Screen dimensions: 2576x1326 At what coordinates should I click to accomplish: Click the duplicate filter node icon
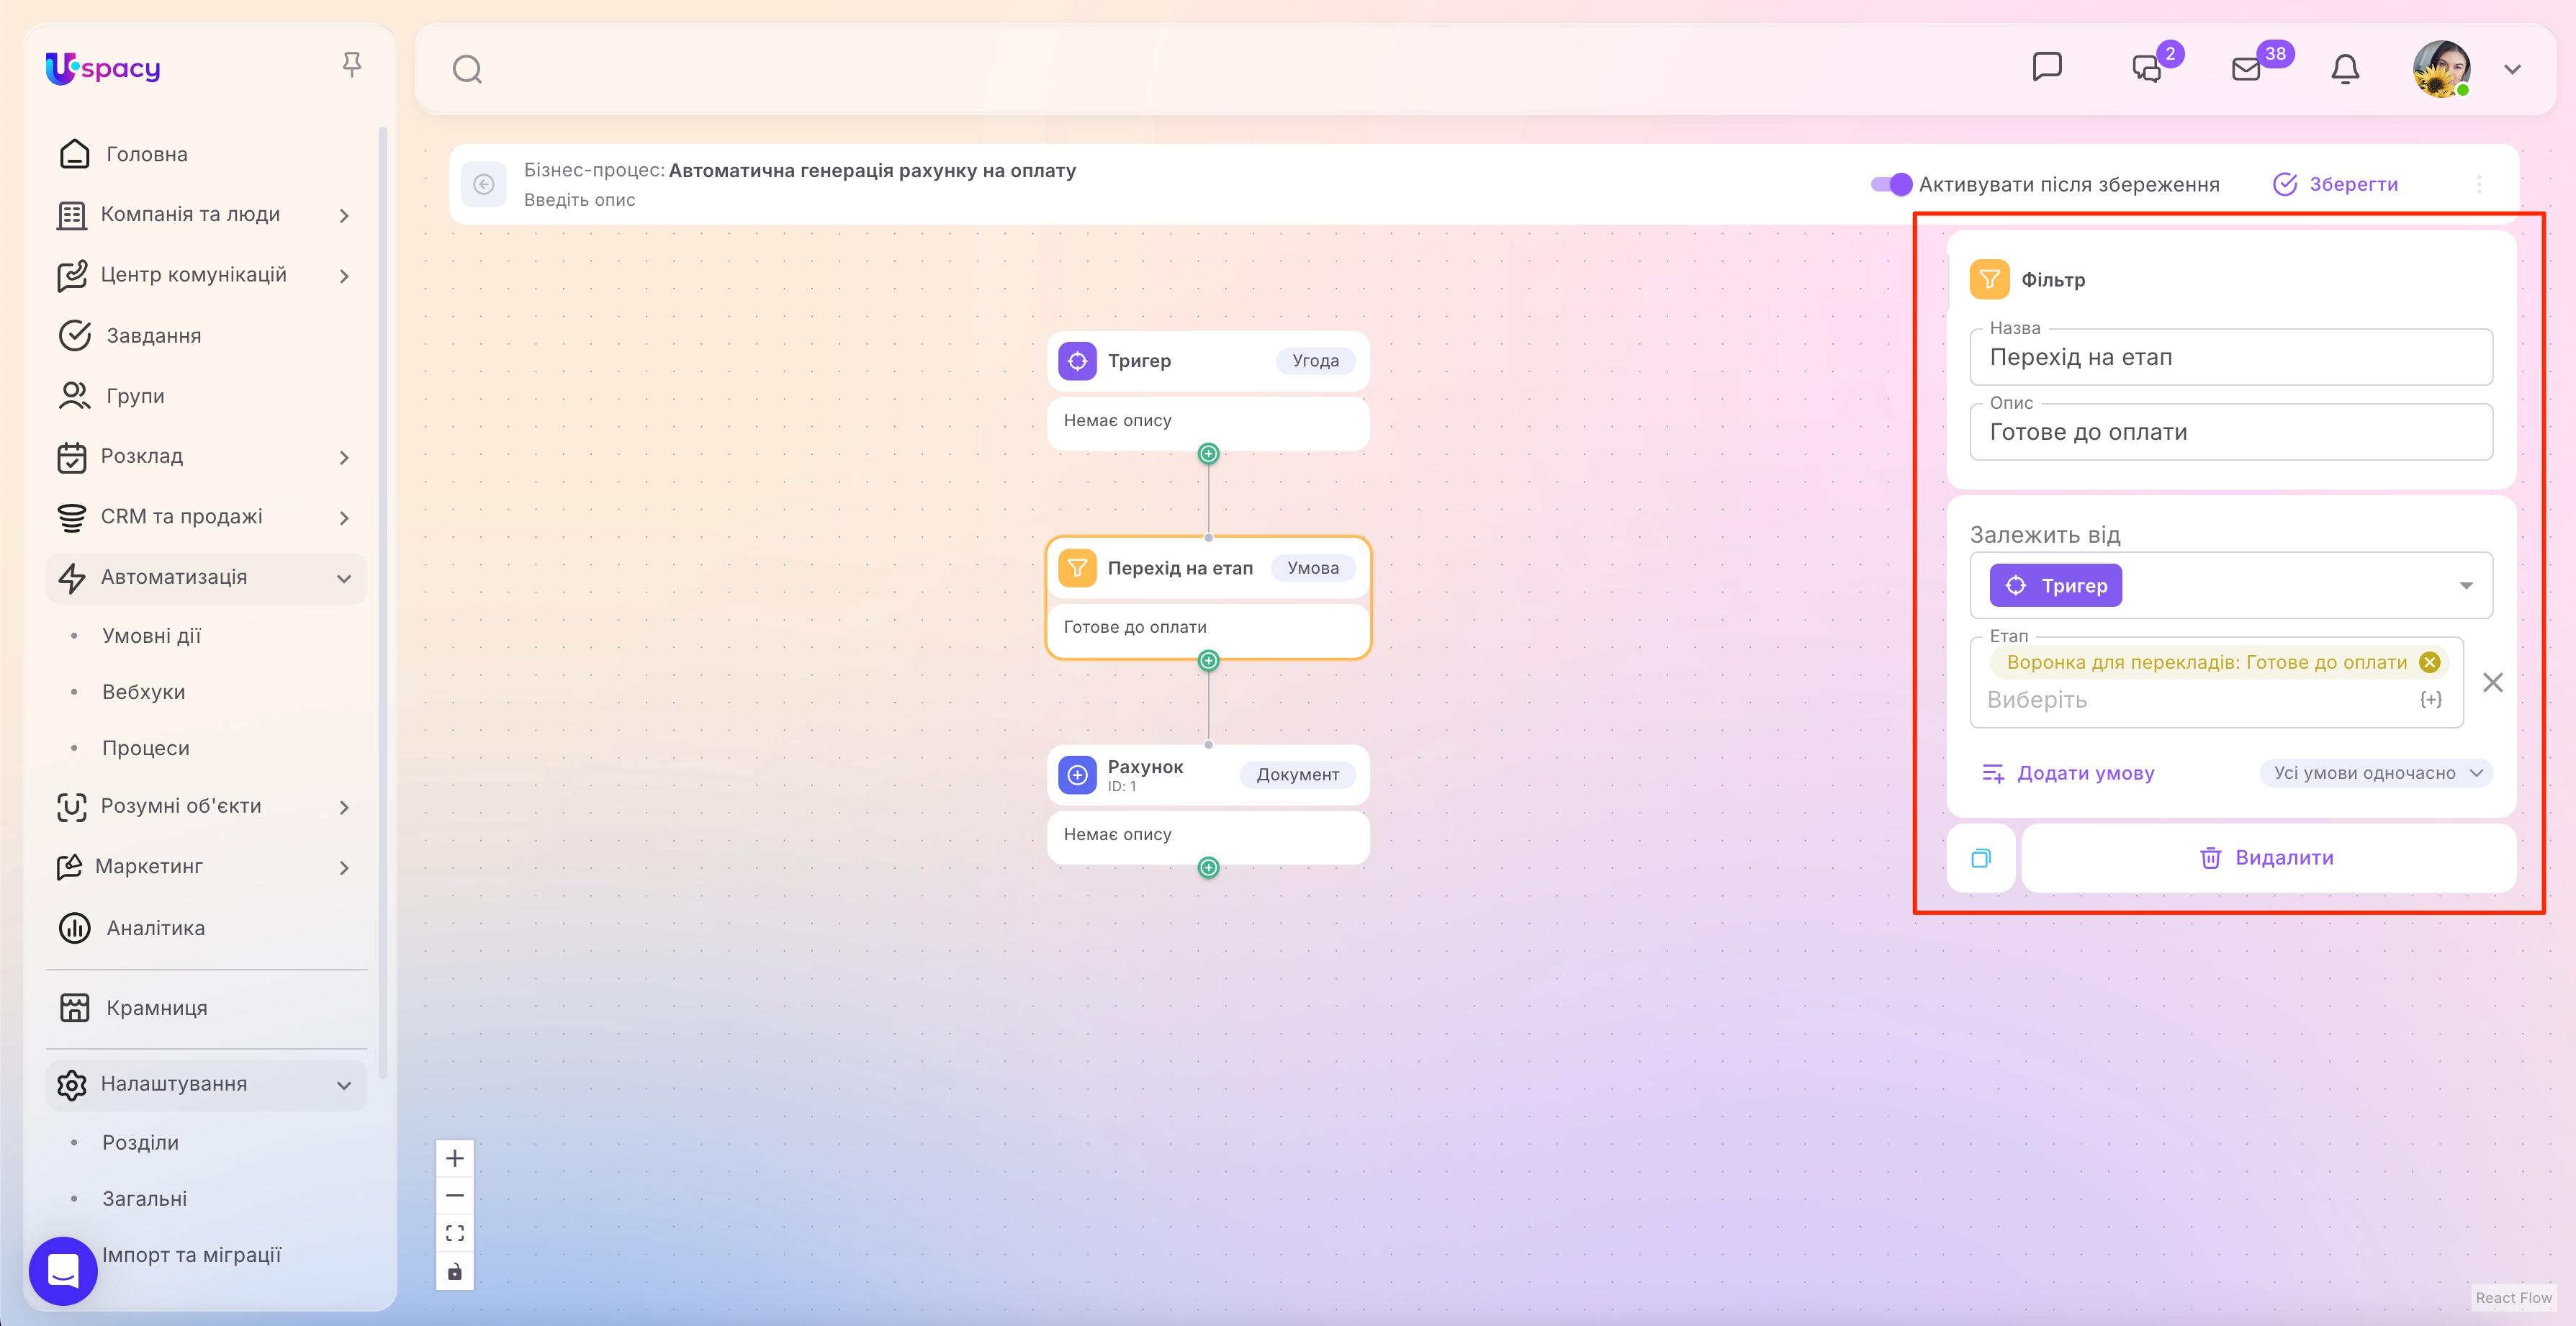(x=1981, y=858)
